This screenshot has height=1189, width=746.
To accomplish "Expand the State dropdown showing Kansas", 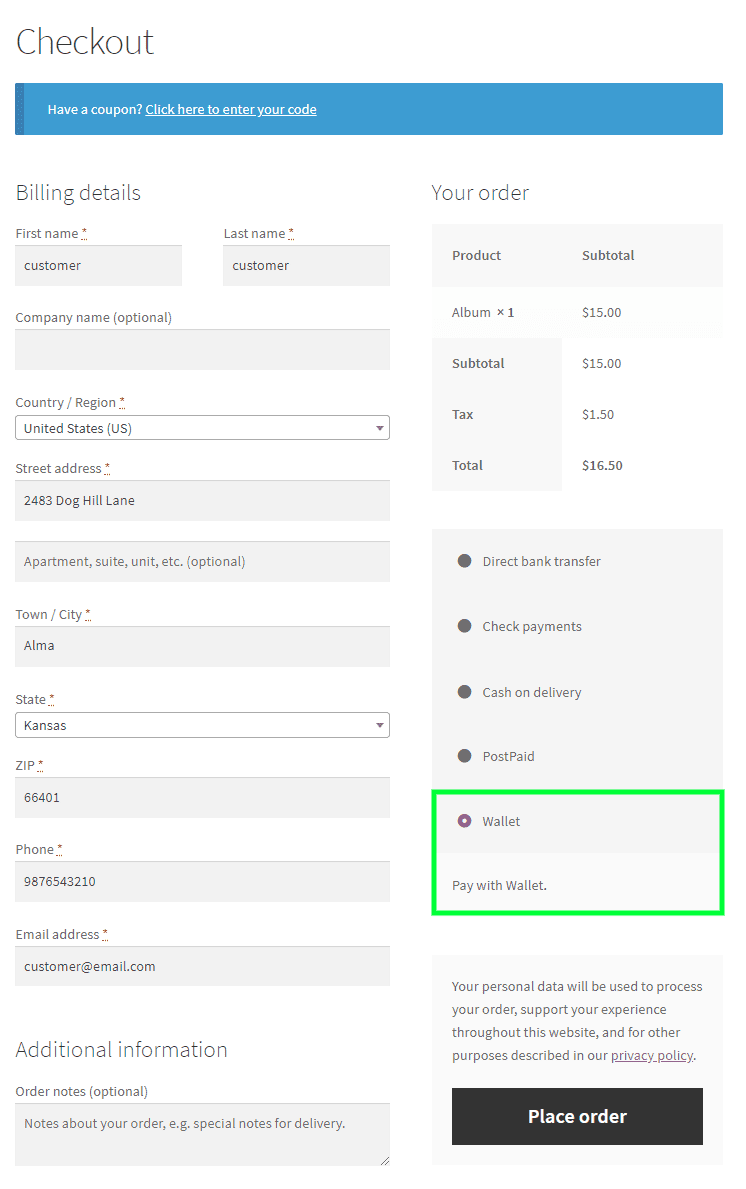I will tap(202, 725).
